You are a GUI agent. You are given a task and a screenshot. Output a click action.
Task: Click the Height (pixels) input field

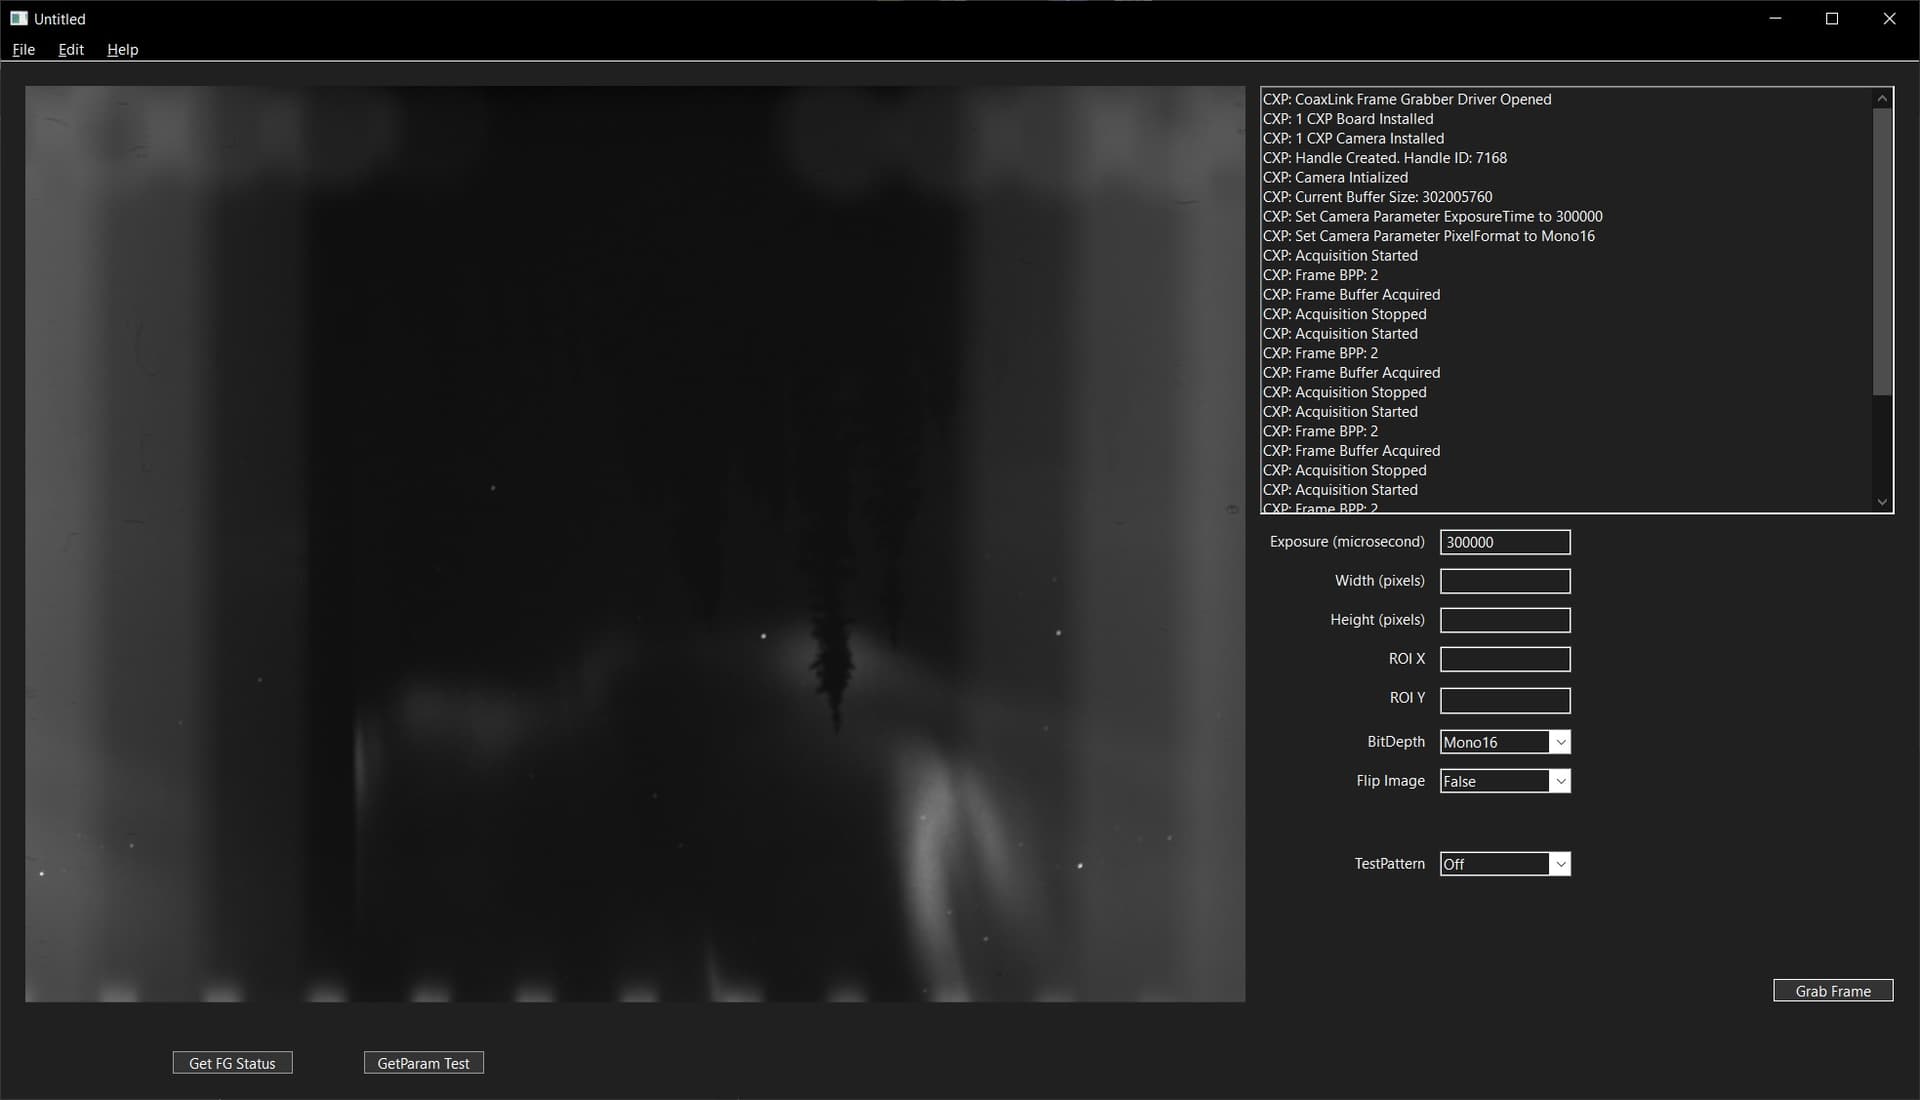click(x=1505, y=620)
